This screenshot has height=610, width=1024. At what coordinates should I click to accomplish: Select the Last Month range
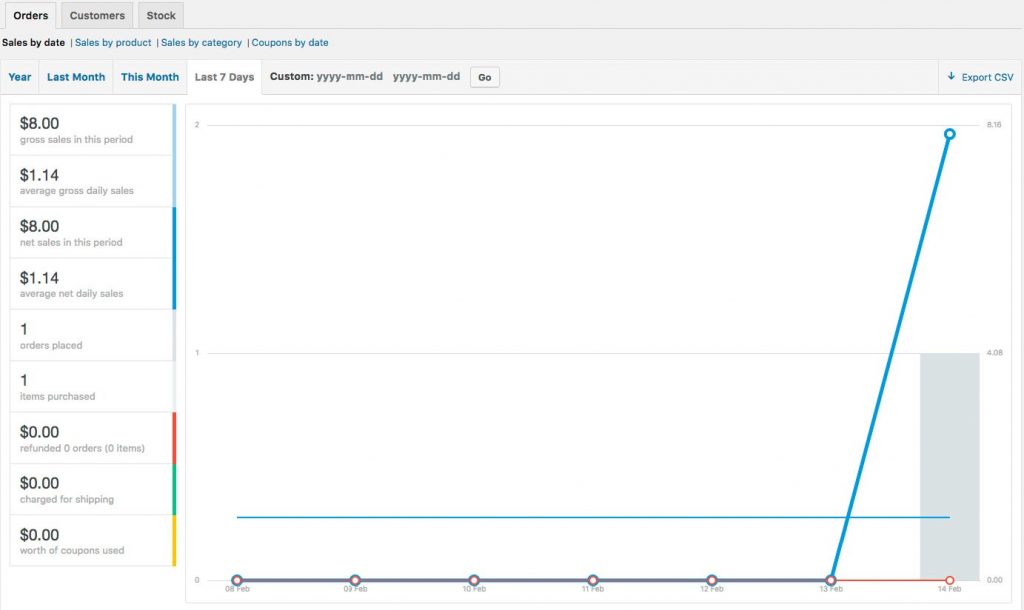click(76, 77)
